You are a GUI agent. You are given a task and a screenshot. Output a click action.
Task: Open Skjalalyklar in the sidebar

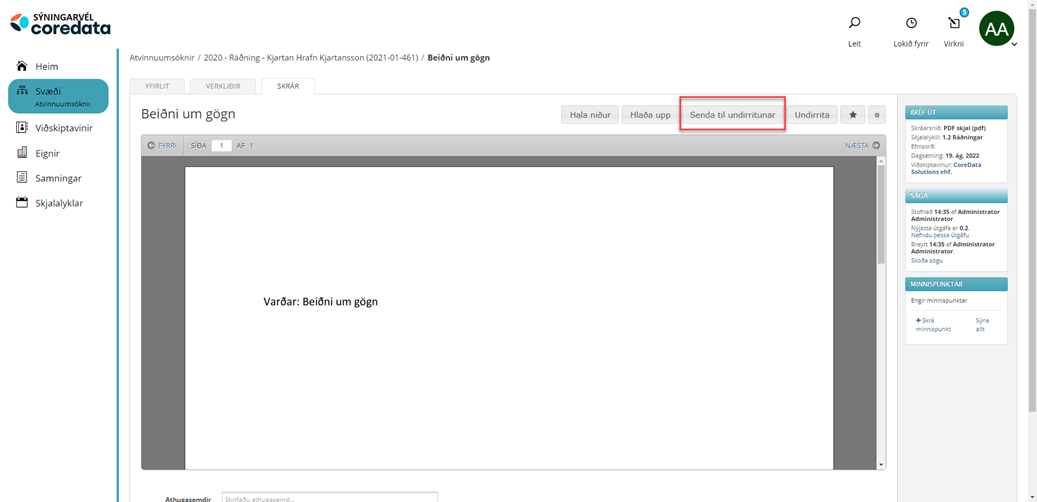coord(59,203)
